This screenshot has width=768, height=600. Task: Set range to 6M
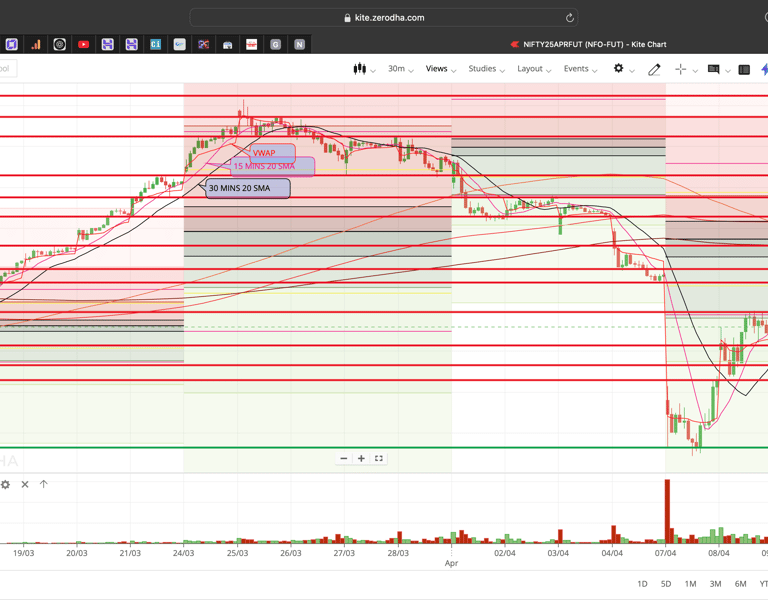[x=740, y=584]
